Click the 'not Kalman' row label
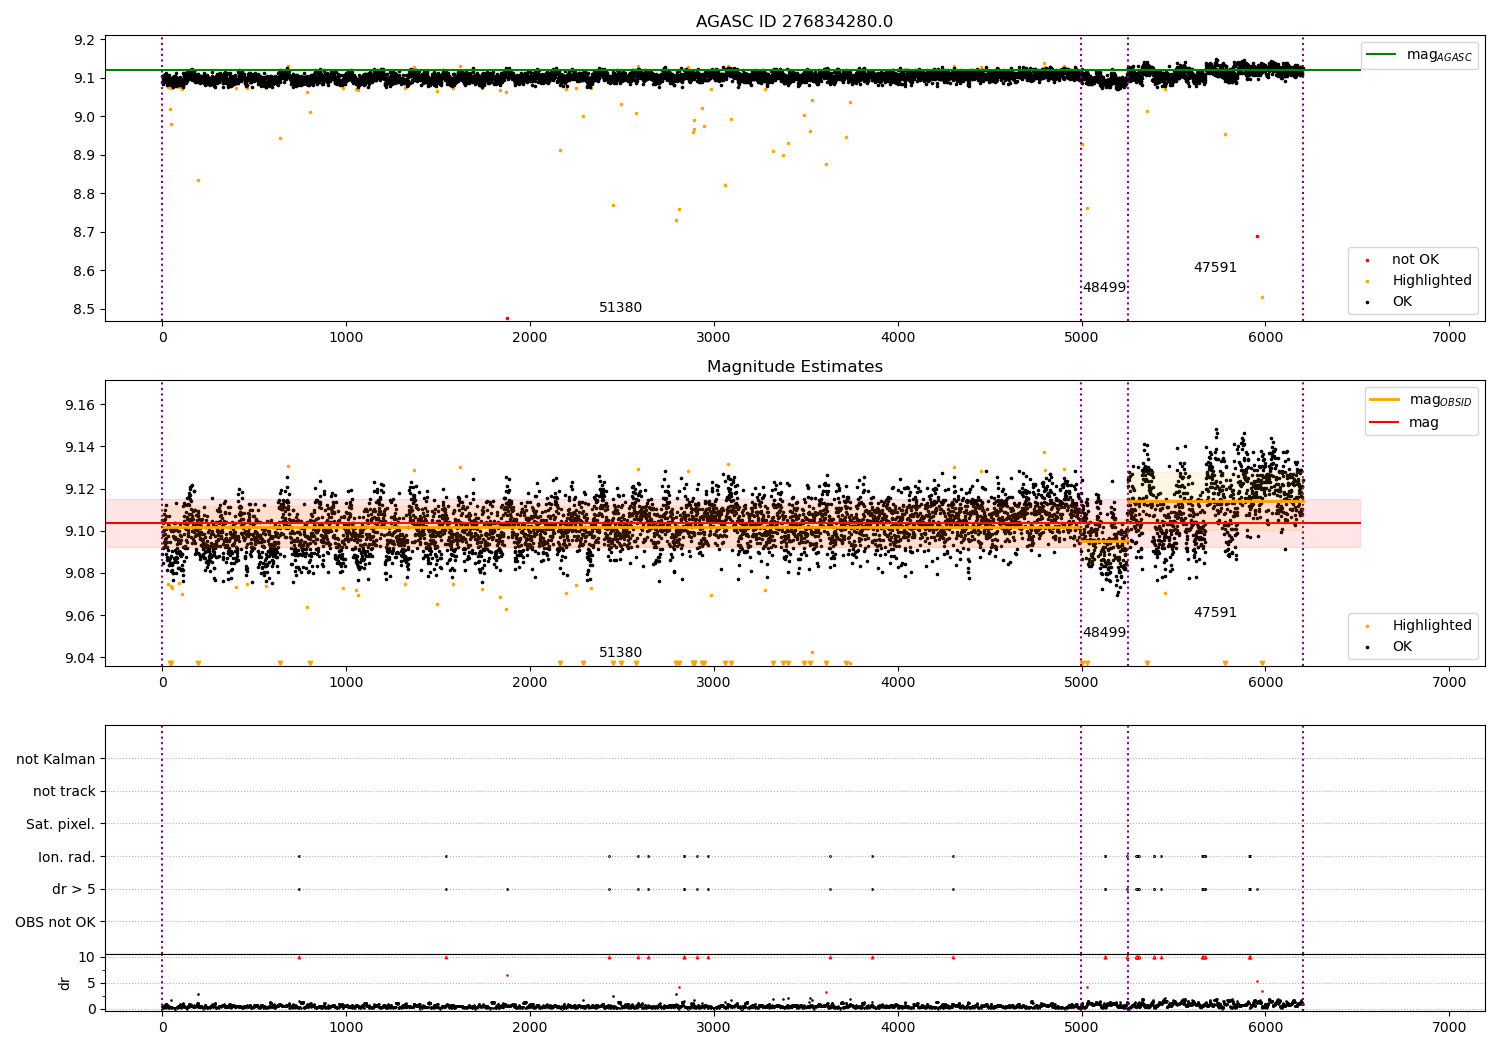The height and width of the screenshot is (1050, 1500). pos(56,760)
